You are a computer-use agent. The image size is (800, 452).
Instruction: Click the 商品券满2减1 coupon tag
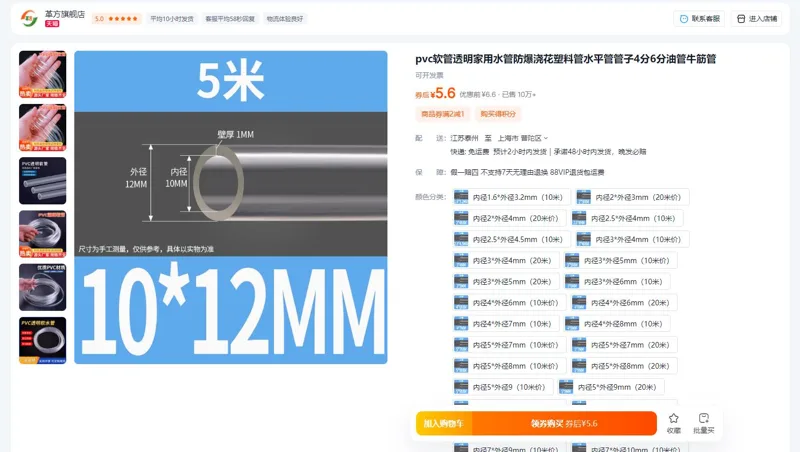tap(442, 114)
